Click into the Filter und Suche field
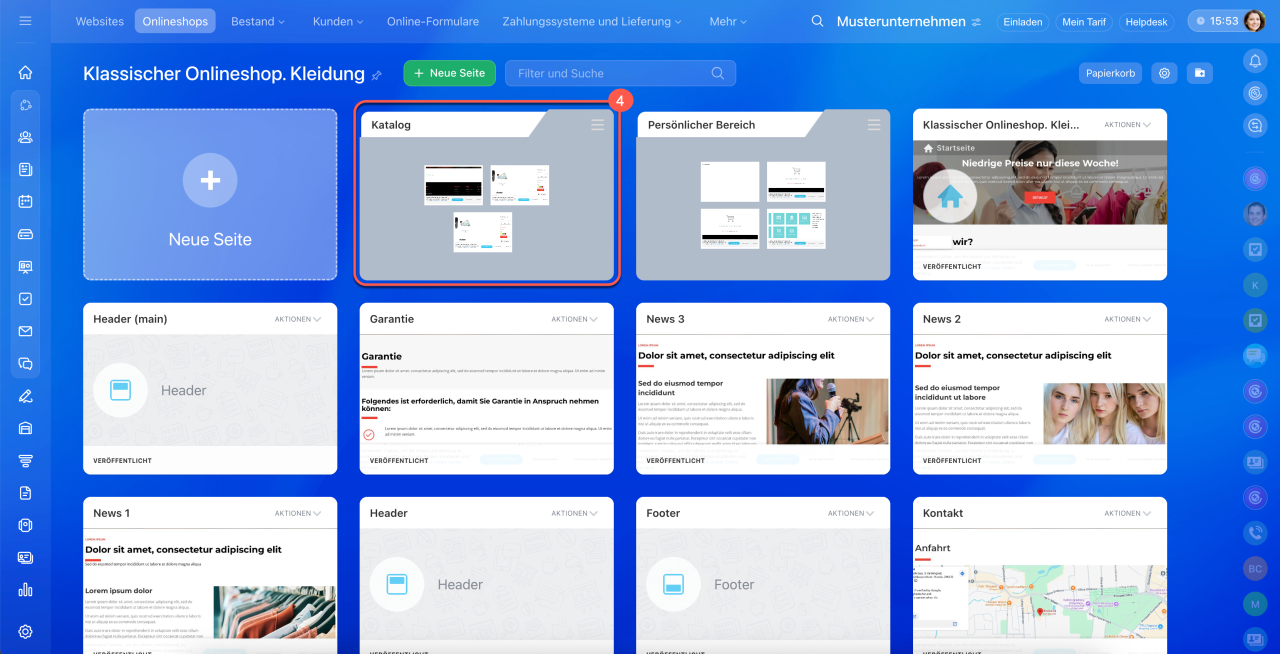 coord(620,73)
